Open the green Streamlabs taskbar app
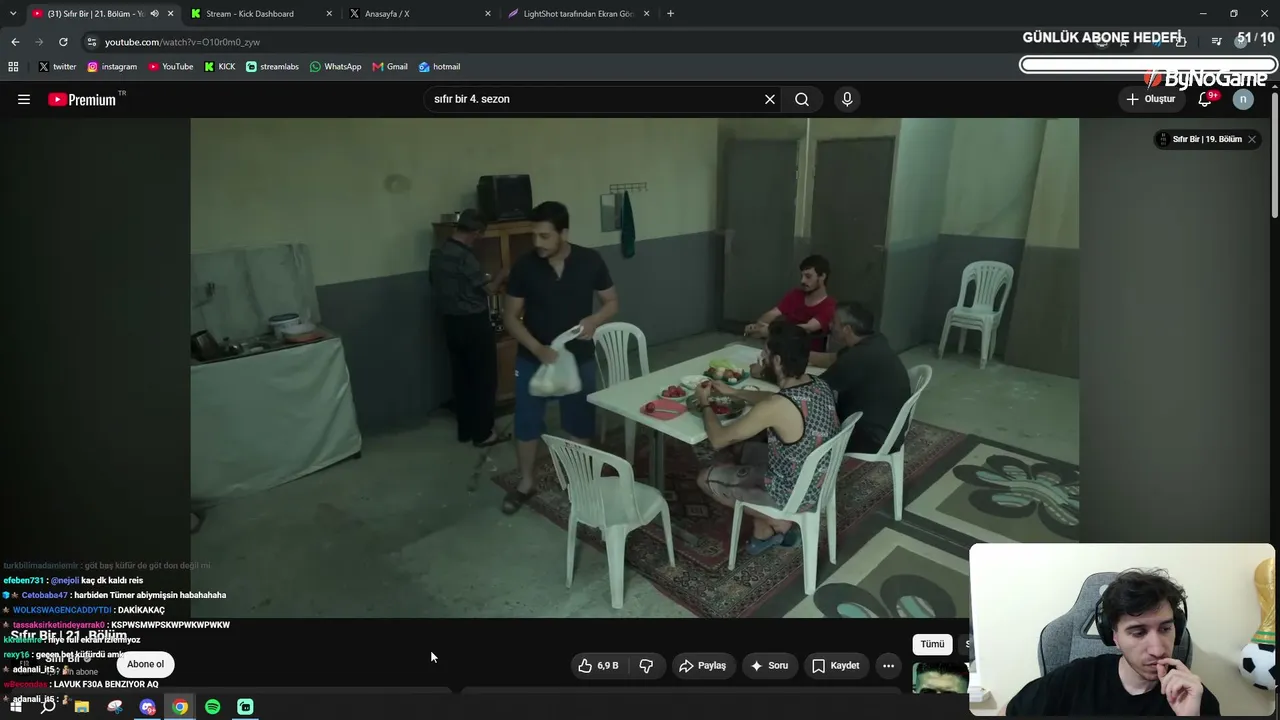 click(245, 707)
